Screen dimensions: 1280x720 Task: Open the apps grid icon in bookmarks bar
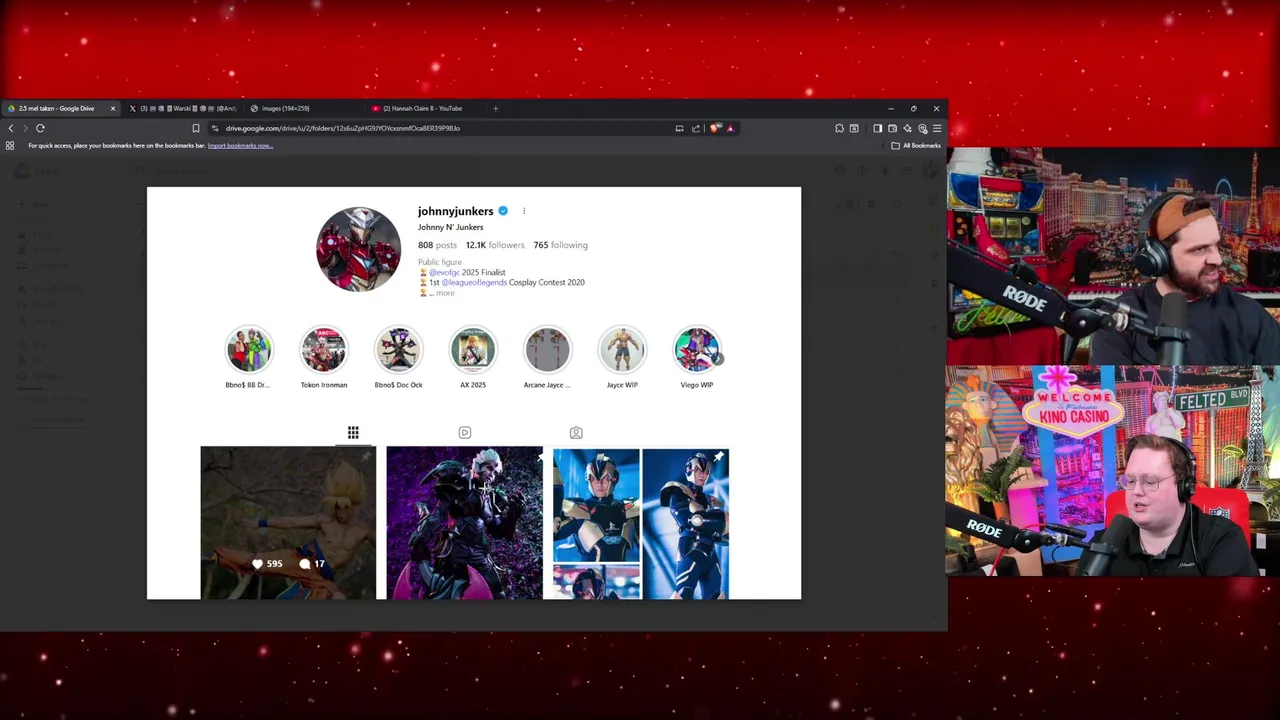point(10,146)
